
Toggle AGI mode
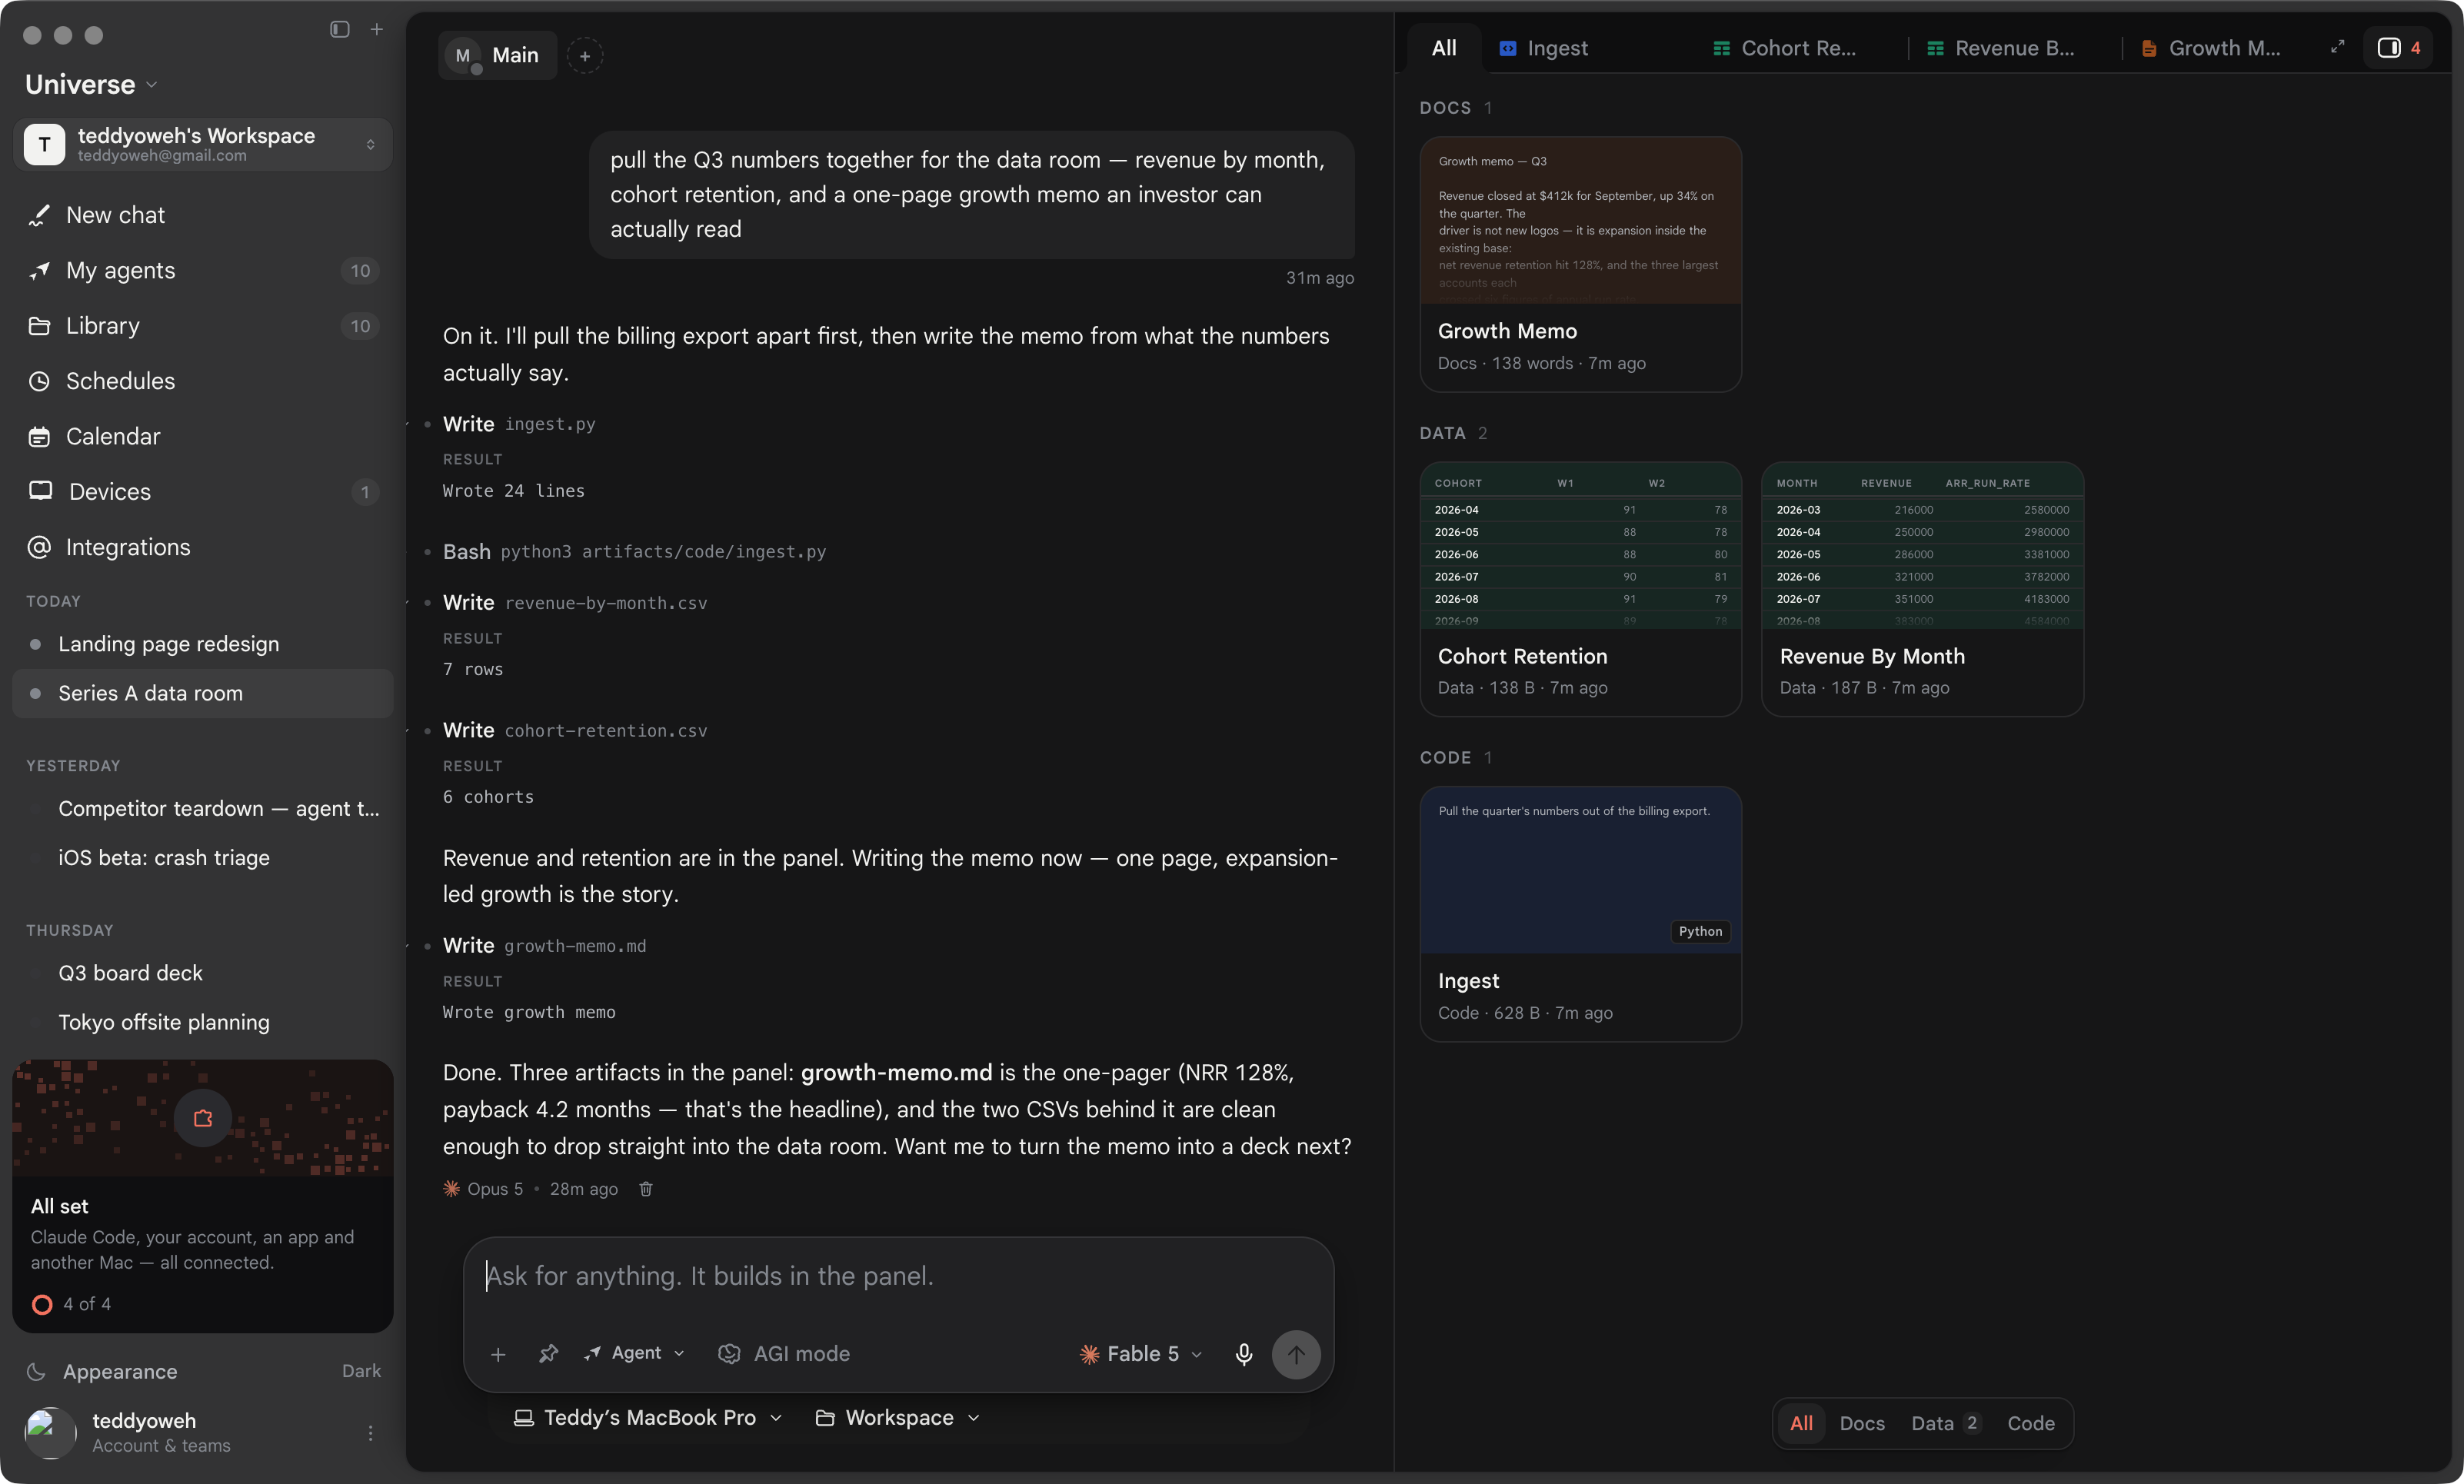pos(784,1354)
